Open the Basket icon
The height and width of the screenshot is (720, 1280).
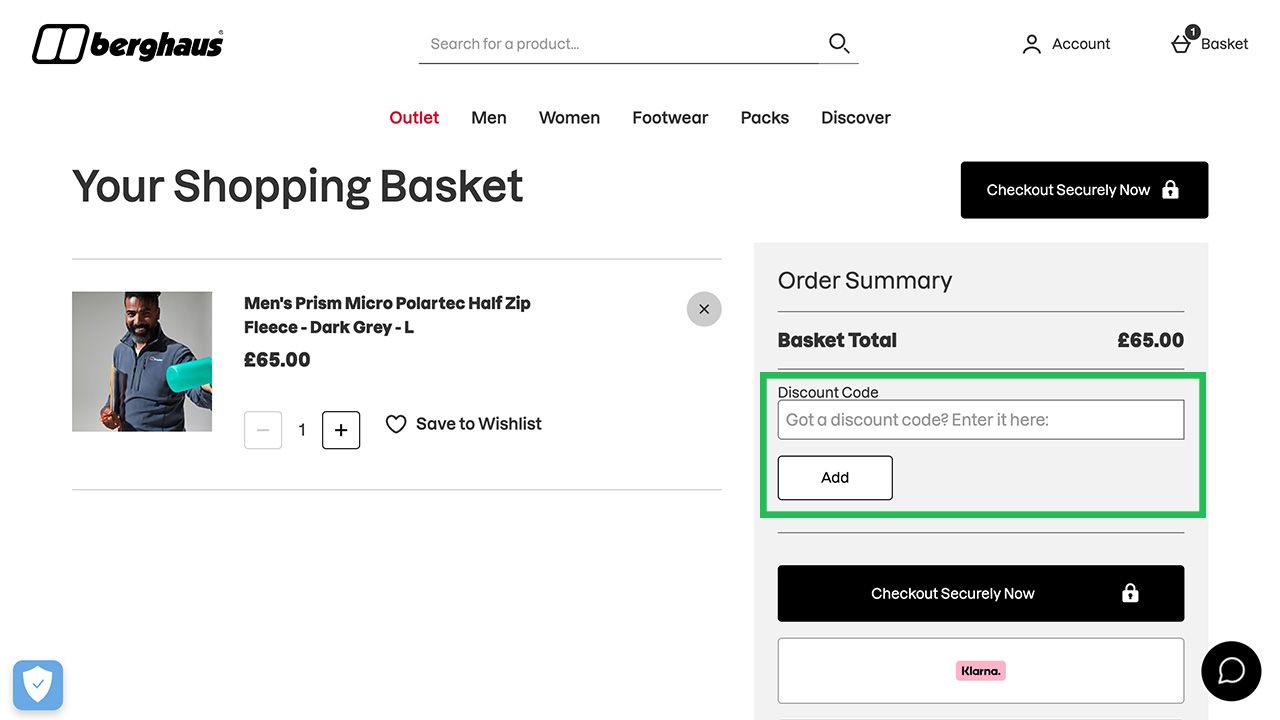point(1182,44)
